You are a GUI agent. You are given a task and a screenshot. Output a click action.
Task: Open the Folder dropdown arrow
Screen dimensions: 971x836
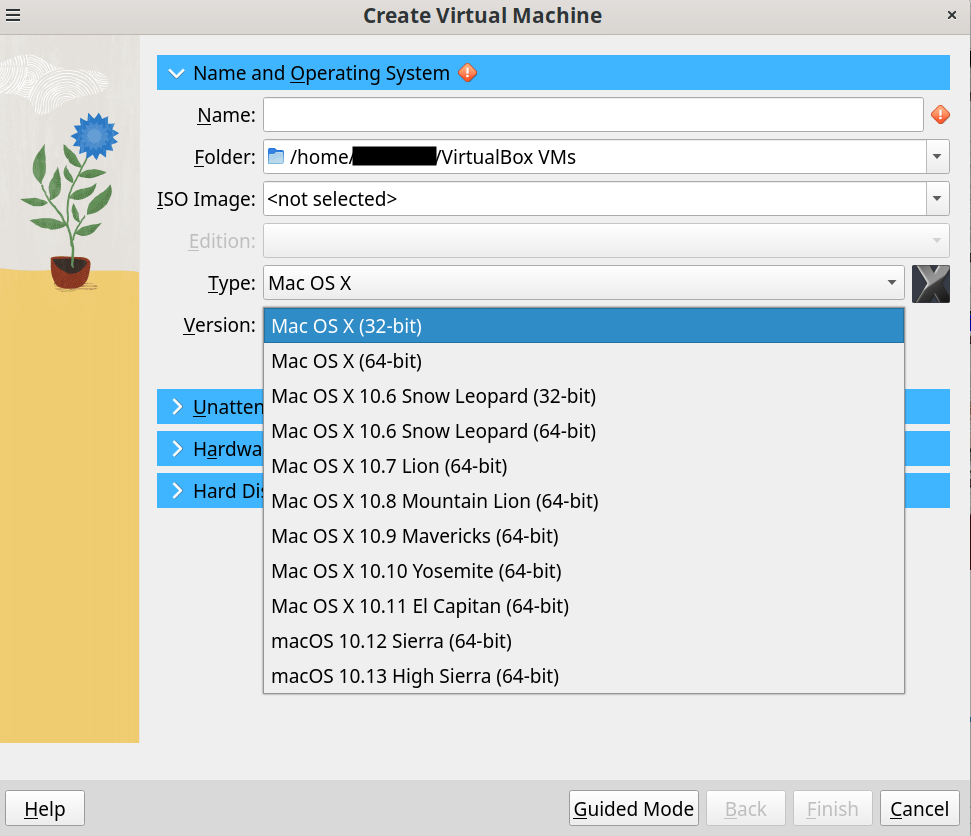[937, 157]
